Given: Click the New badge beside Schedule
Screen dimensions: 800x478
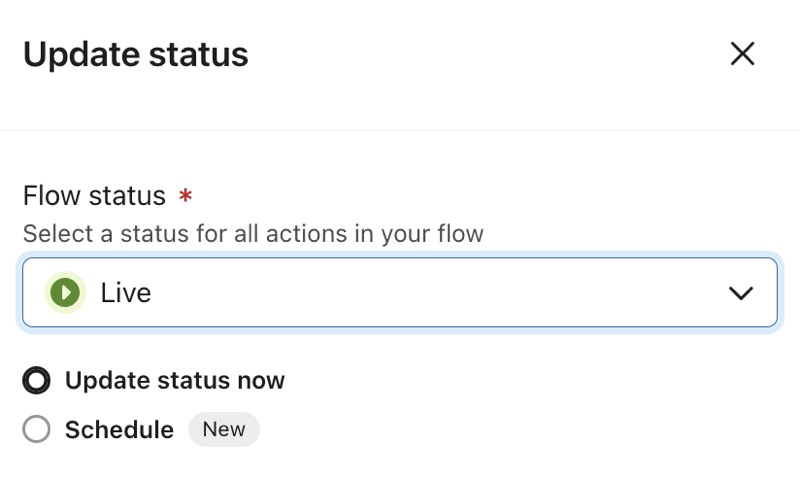Looking at the screenshot, I should 224,430.
